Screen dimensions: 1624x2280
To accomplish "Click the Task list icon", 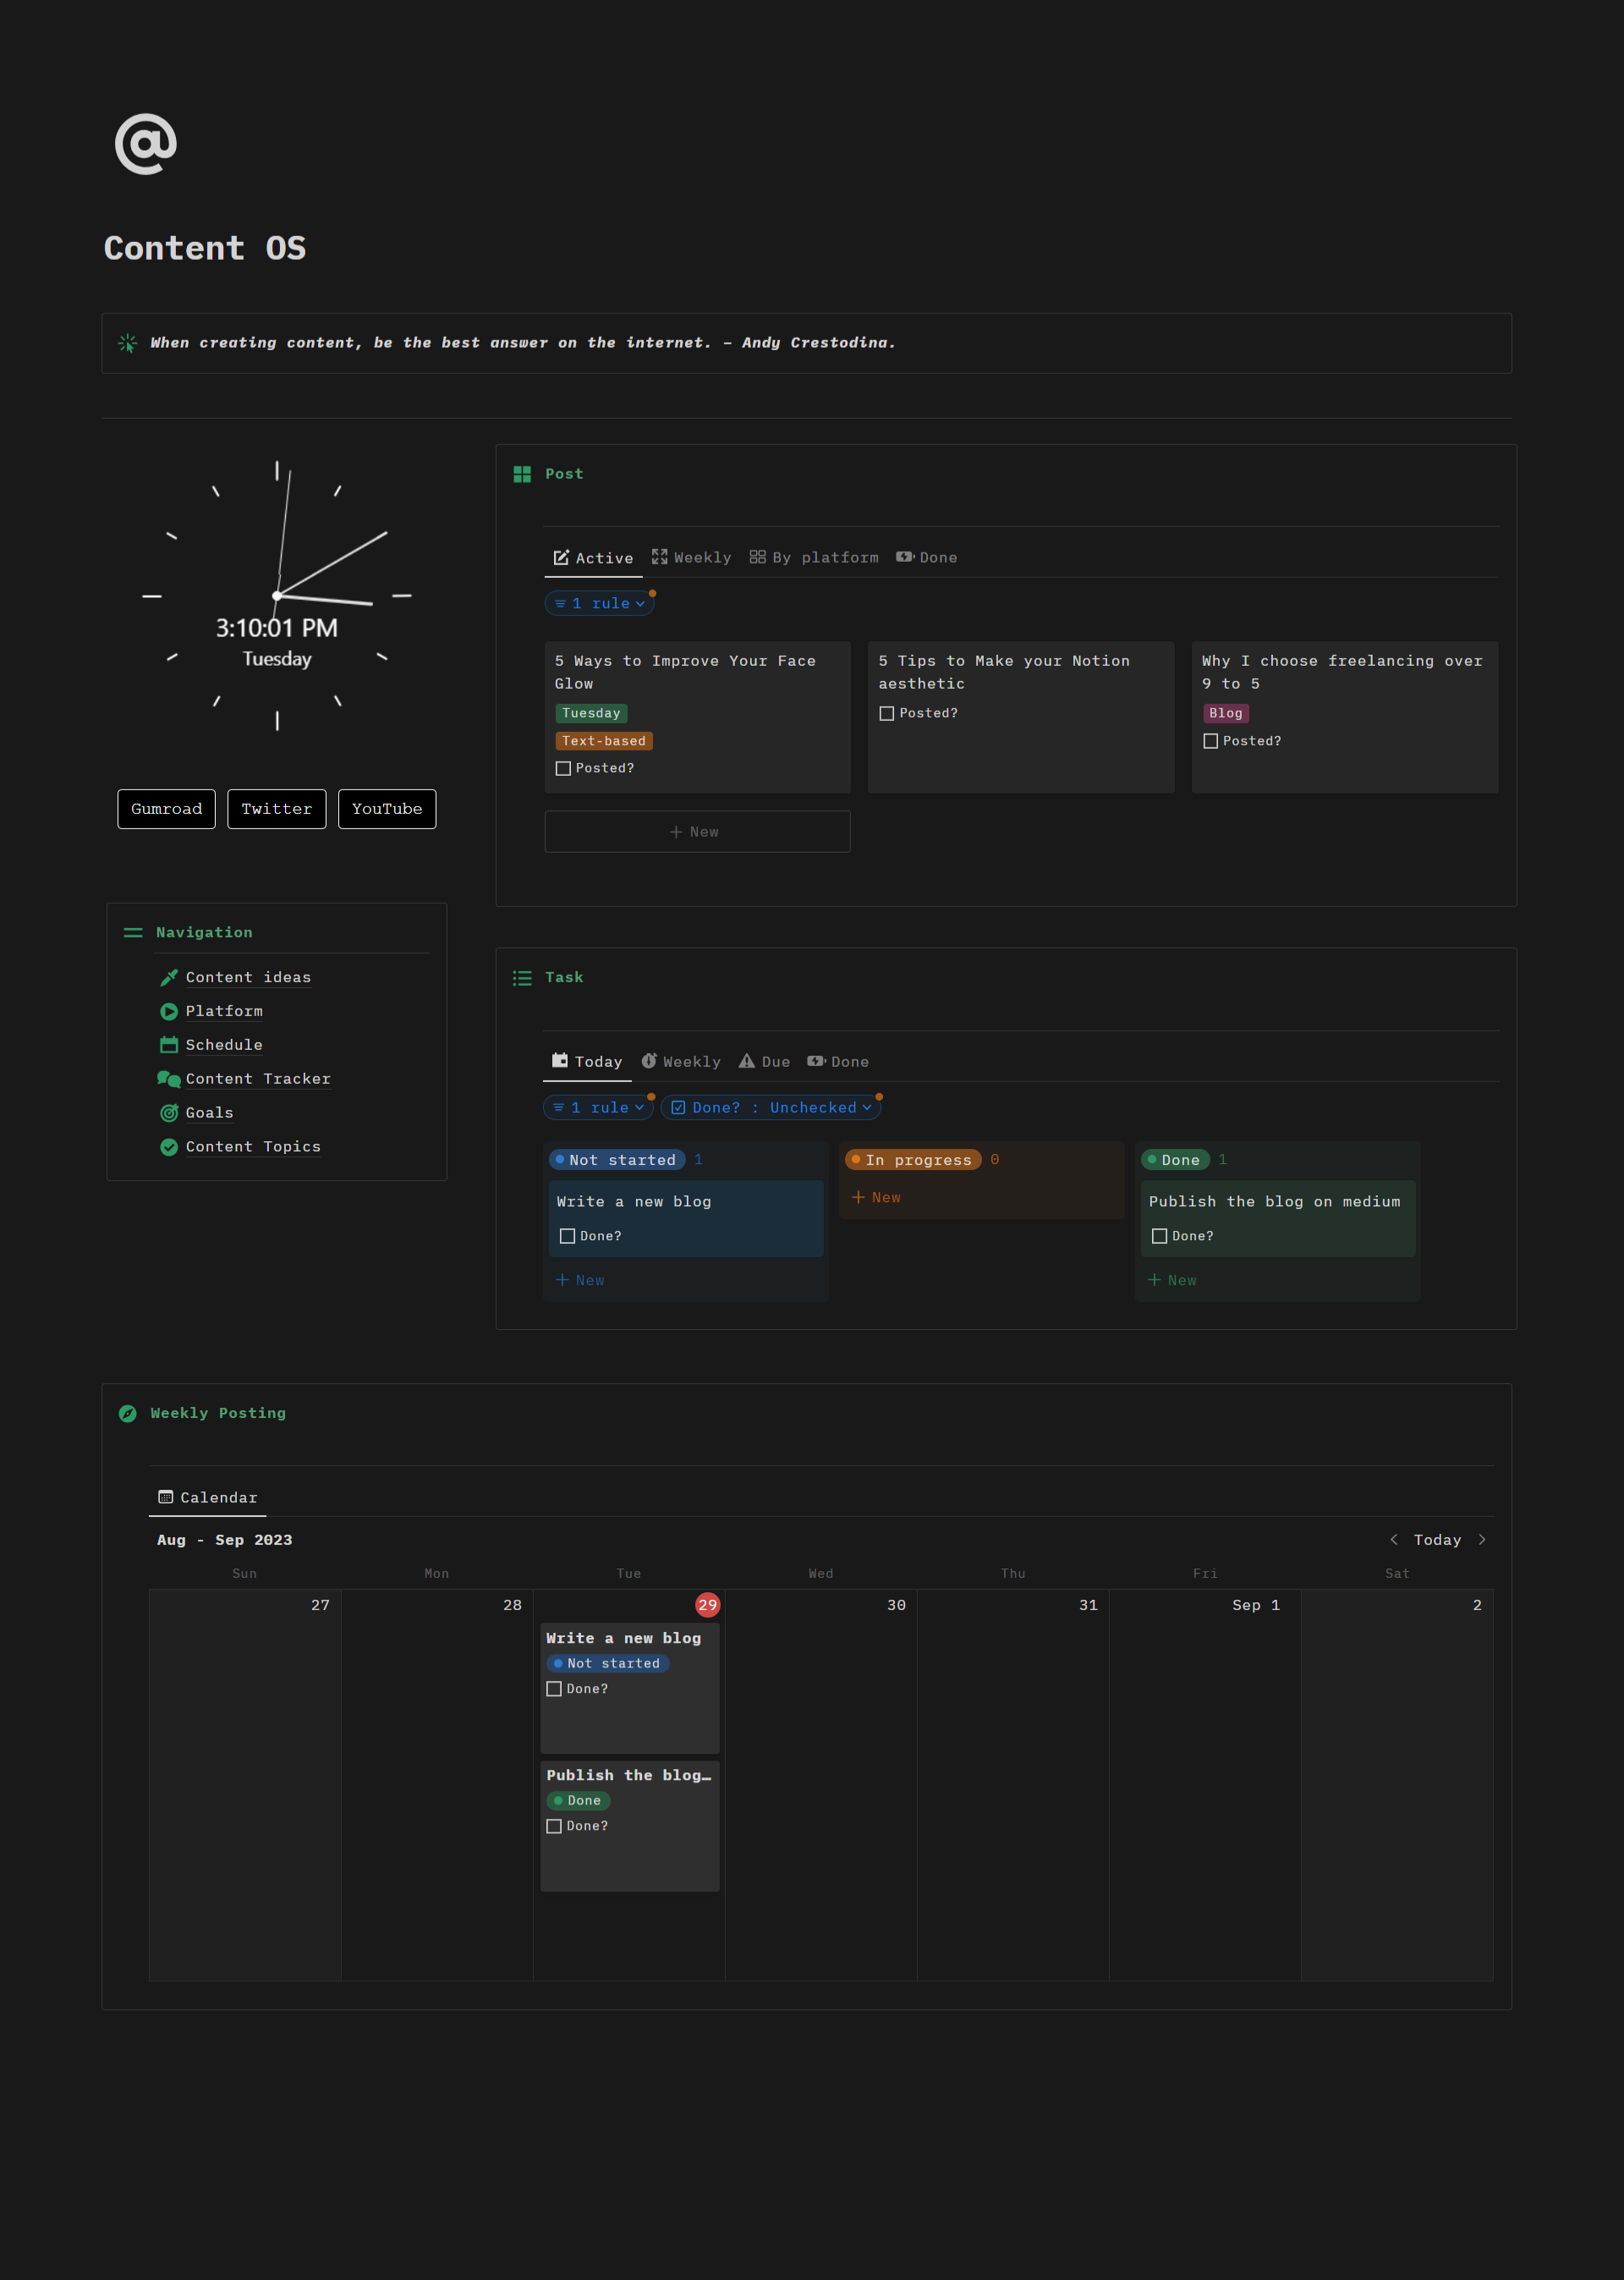I will click(x=522, y=978).
